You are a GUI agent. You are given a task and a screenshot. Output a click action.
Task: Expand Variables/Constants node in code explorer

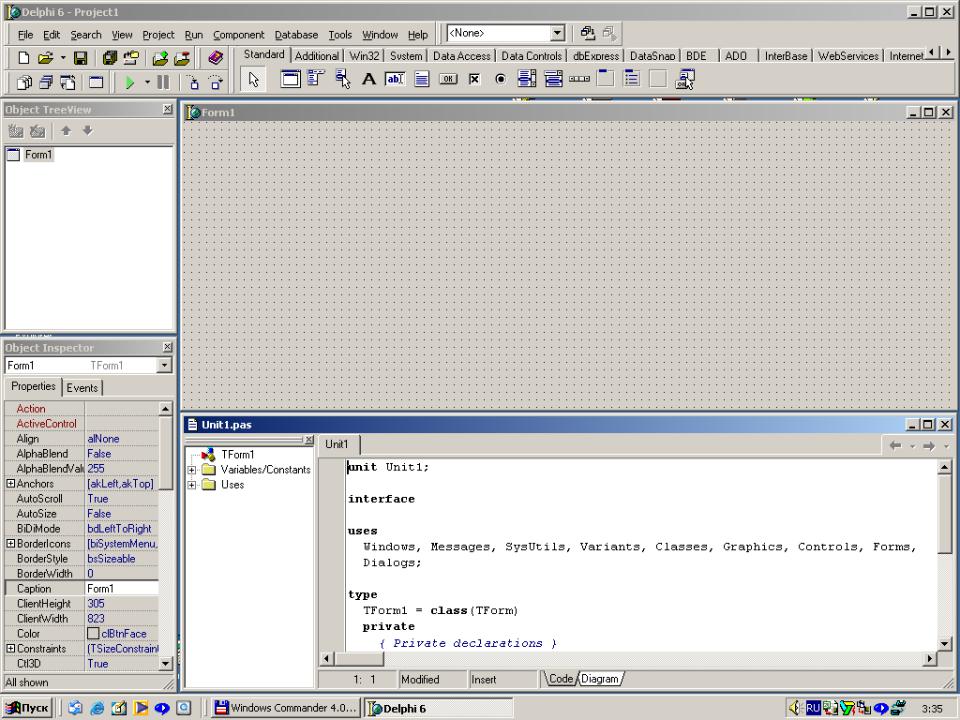tap(192, 470)
